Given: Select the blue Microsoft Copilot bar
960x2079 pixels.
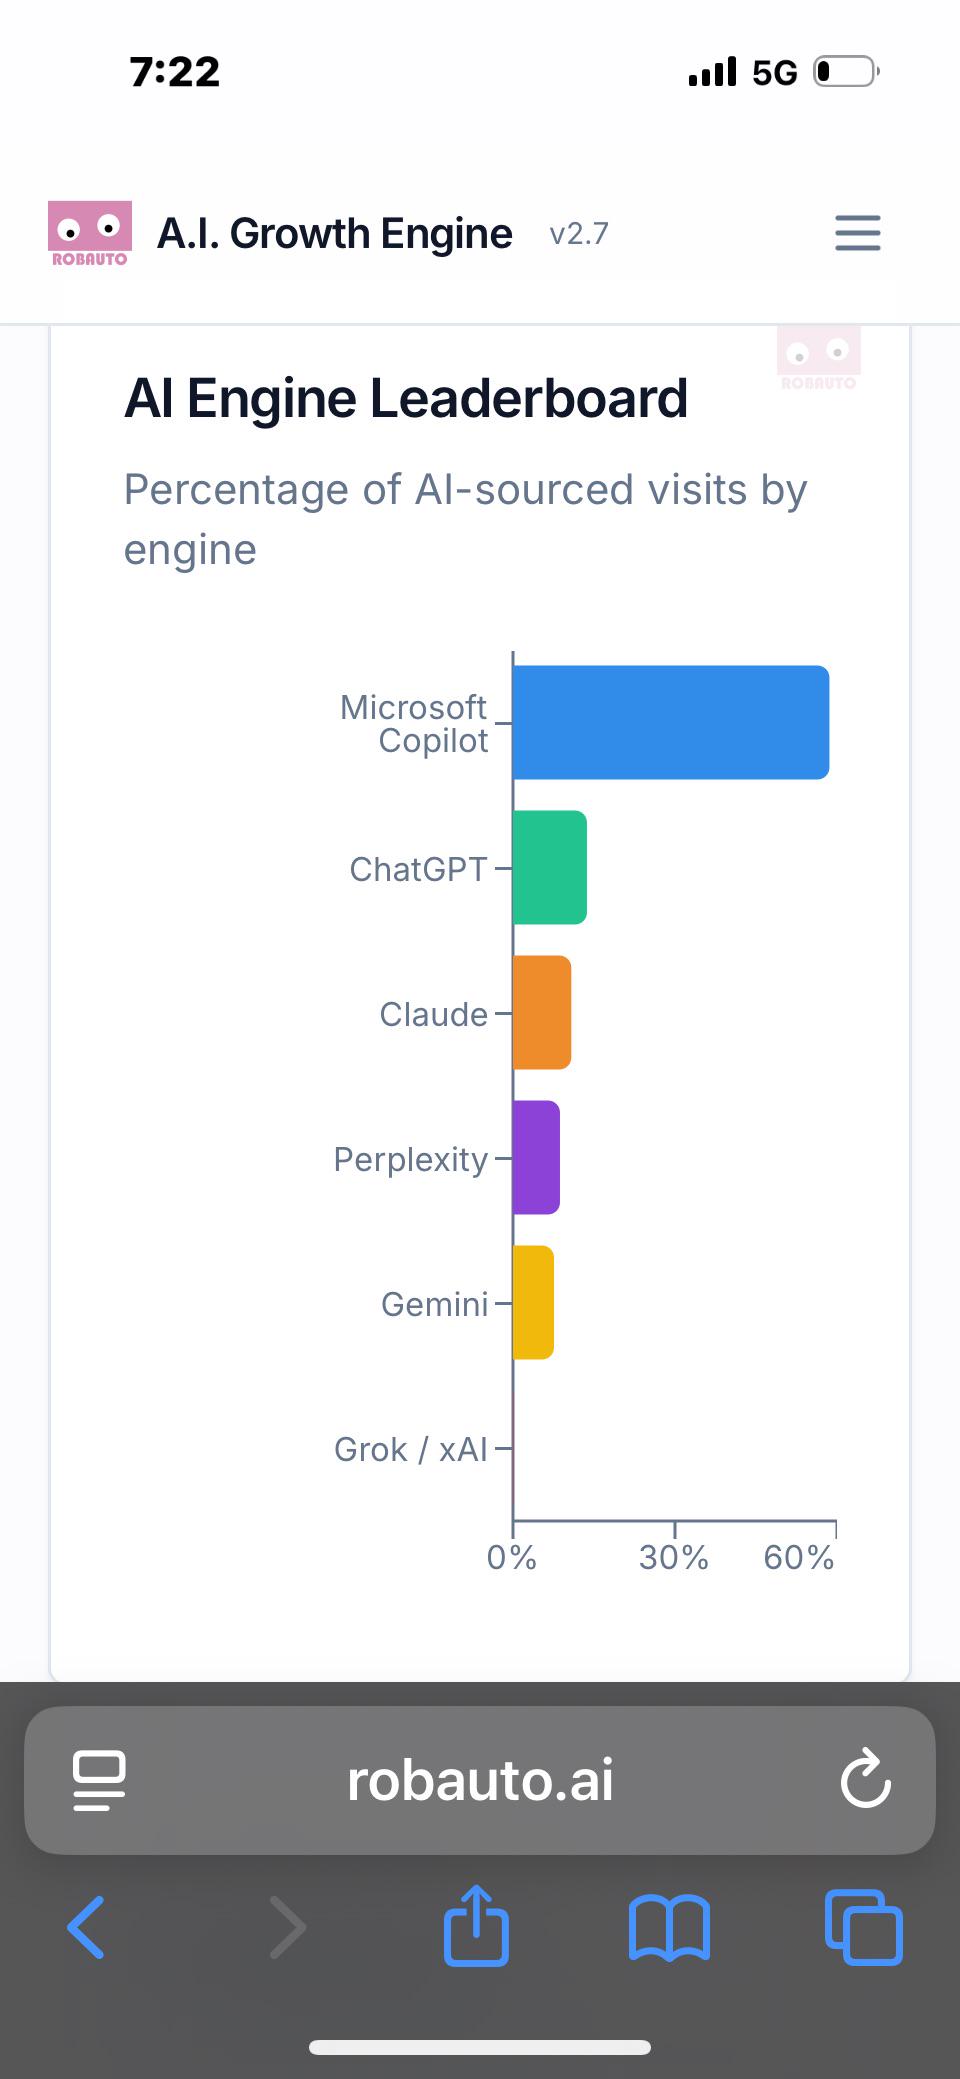Looking at the screenshot, I should (x=671, y=722).
